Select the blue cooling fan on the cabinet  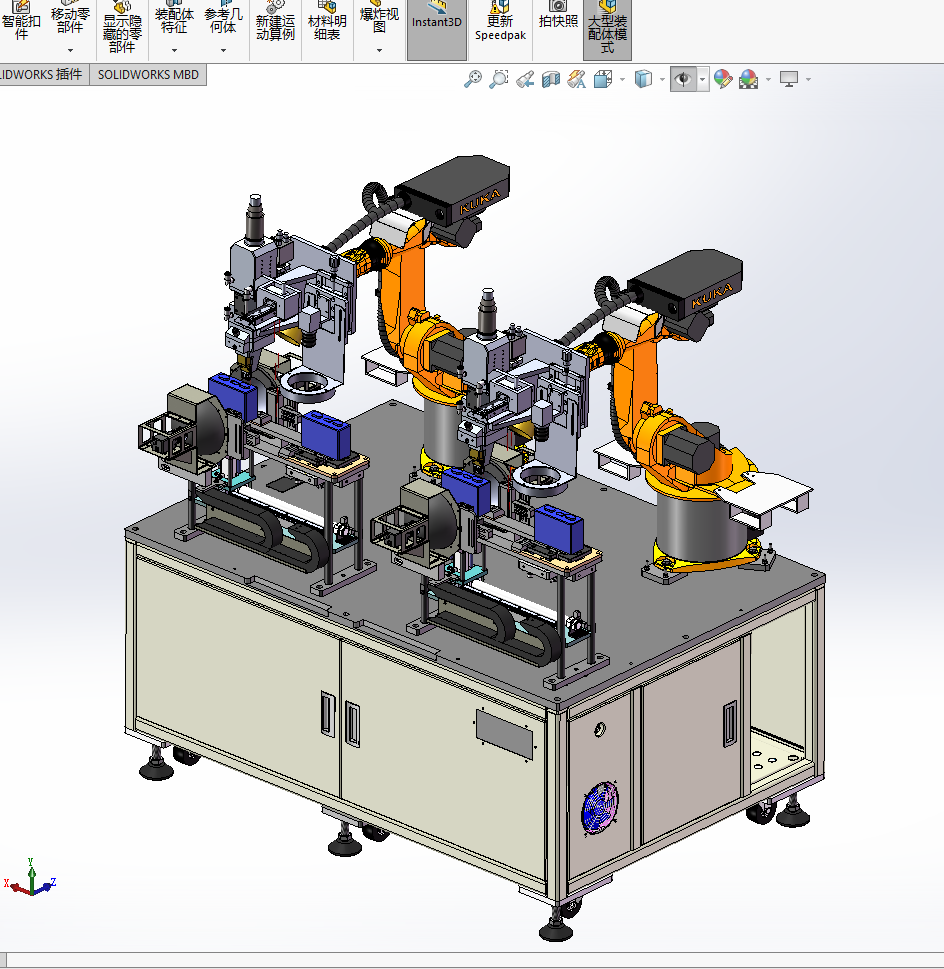(x=599, y=808)
